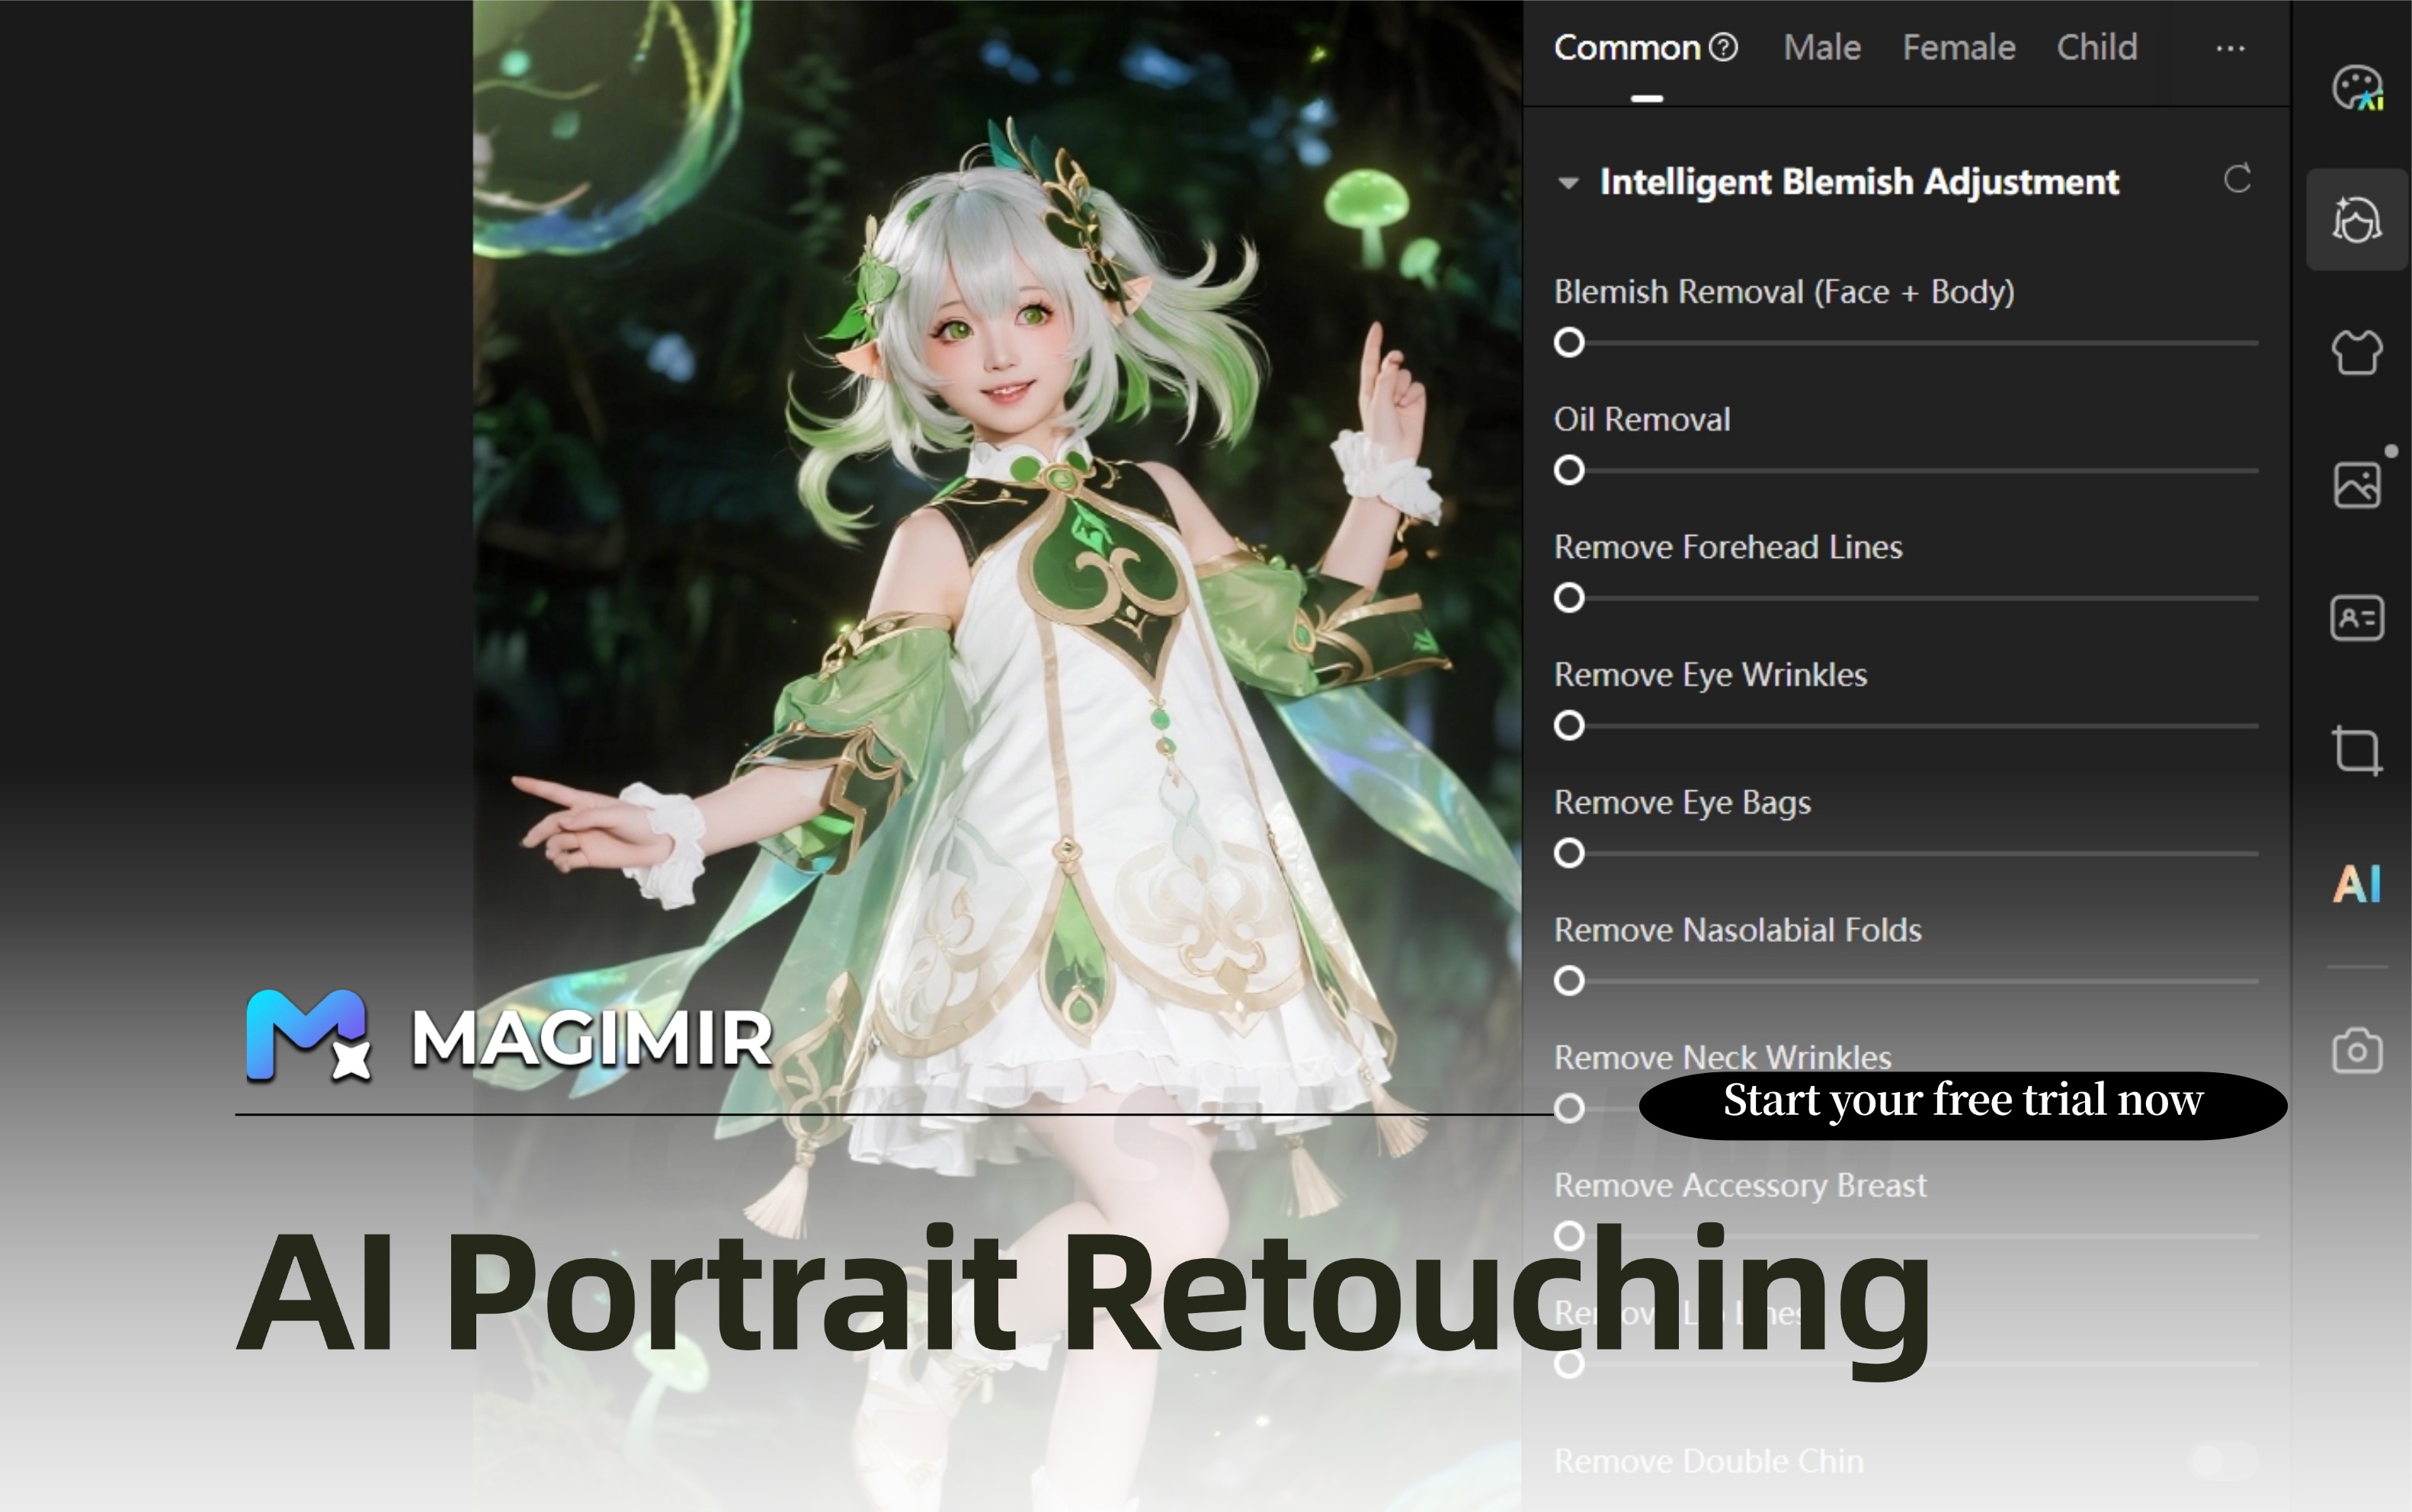Select the portrait retouching face icon
The height and width of the screenshot is (1512, 2412).
2357,220
